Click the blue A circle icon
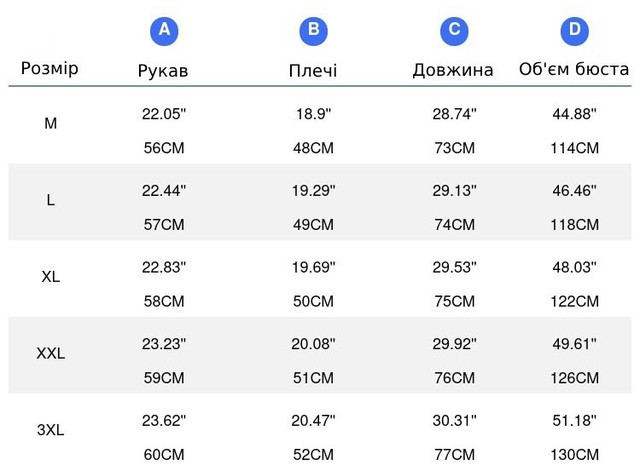This screenshot has width=640, height=471. (x=164, y=31)
